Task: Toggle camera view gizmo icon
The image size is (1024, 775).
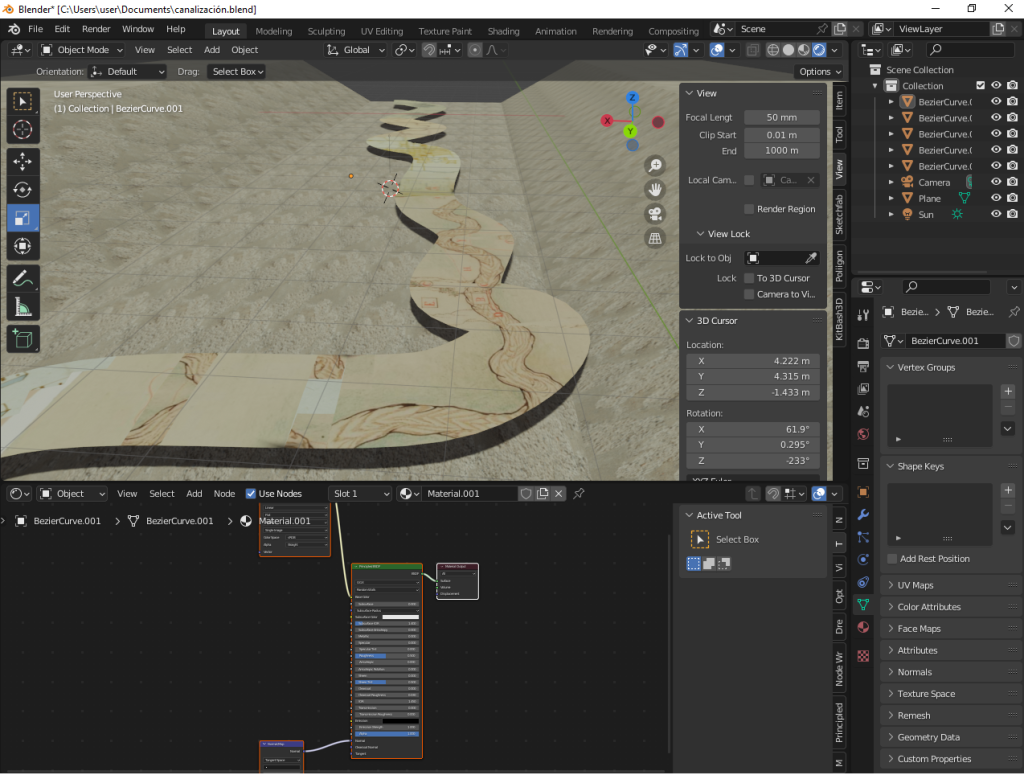Action: pyautogui.click(x=655, y=214)
